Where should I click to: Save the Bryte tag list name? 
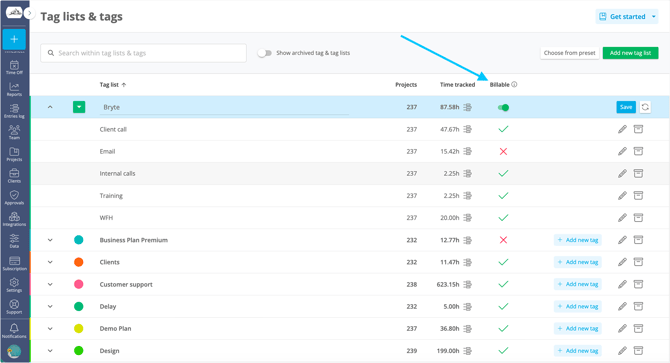626,107
